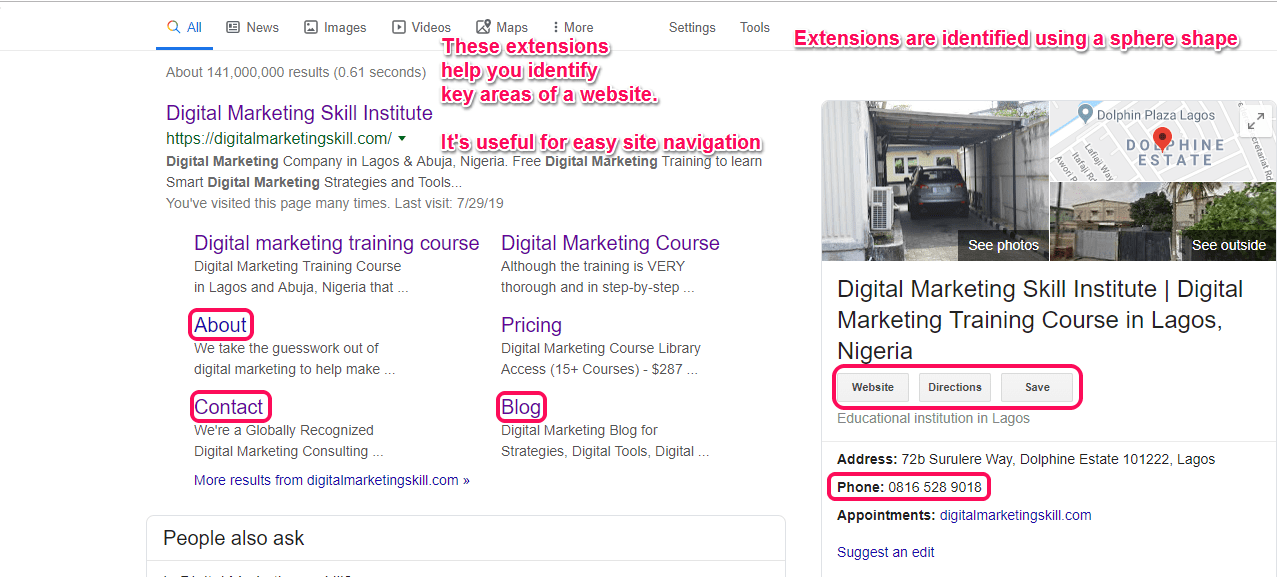Open the Blog sitelink
This screenshot has width=1277, height=577.
(x=521, y=407)
